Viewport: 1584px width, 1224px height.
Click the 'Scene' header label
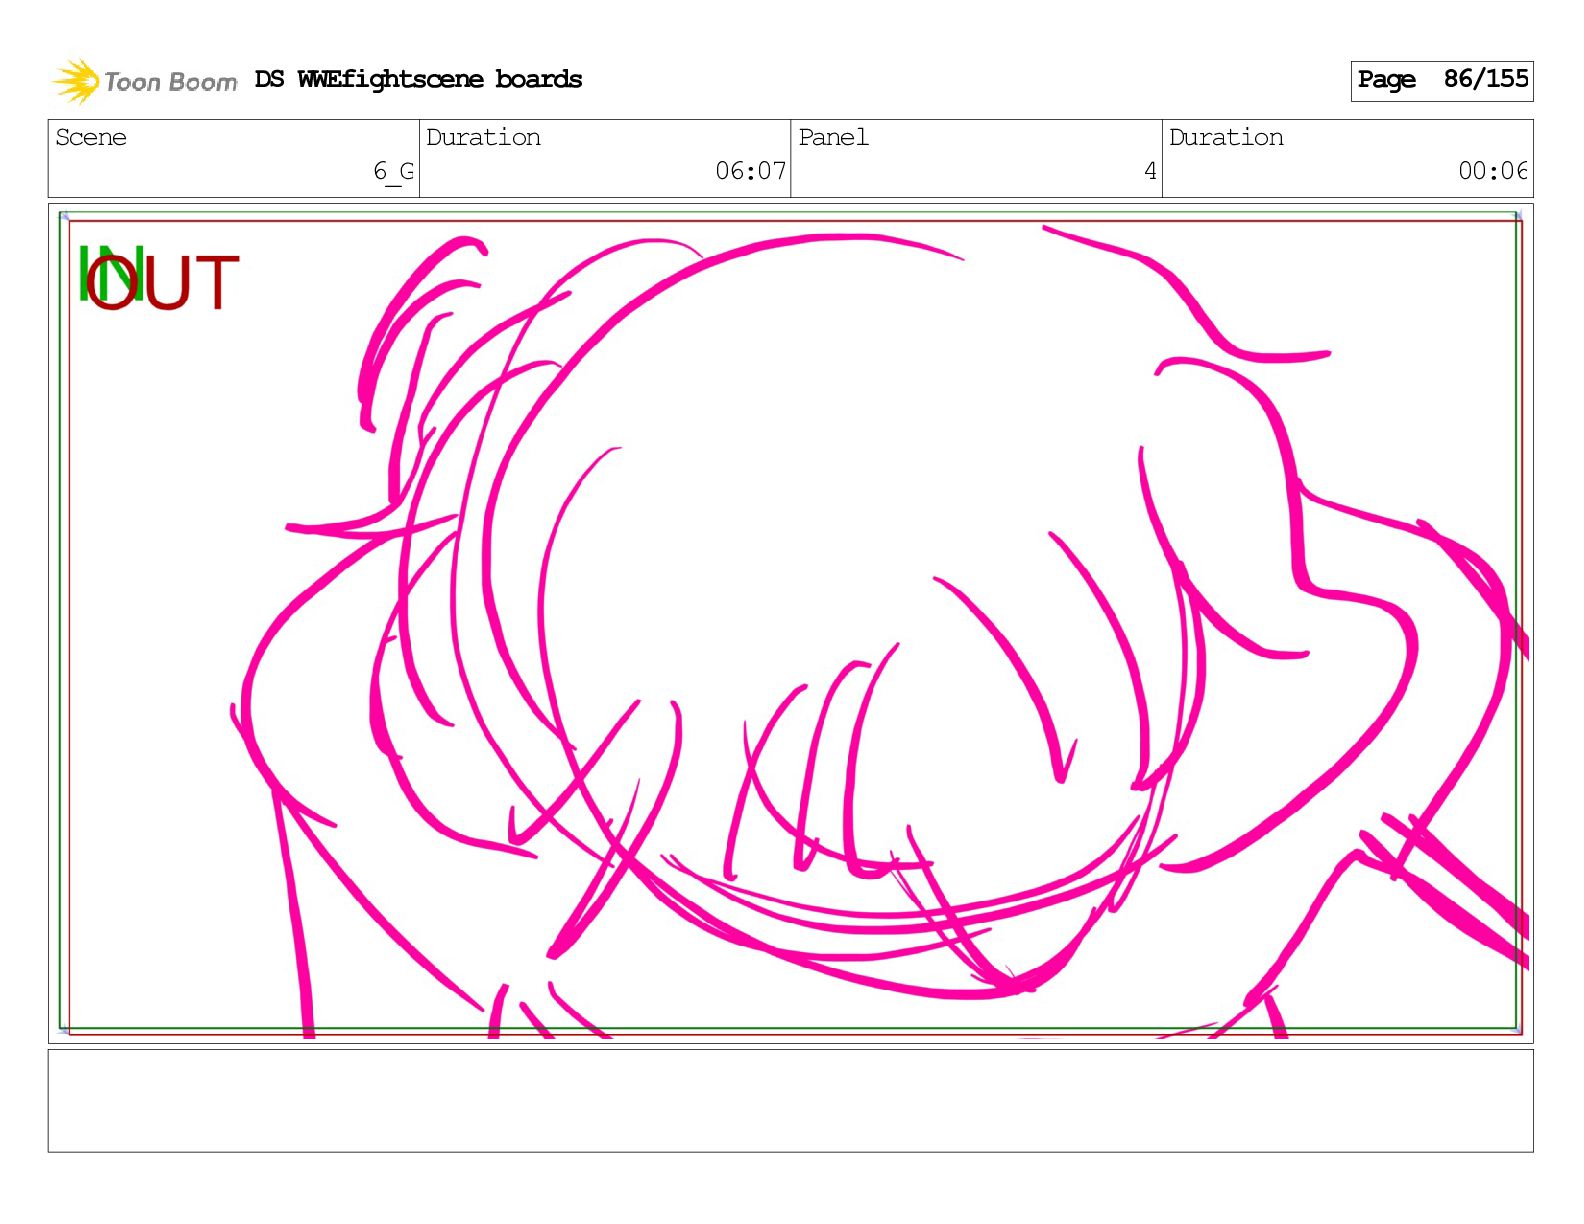click(91, 137)
